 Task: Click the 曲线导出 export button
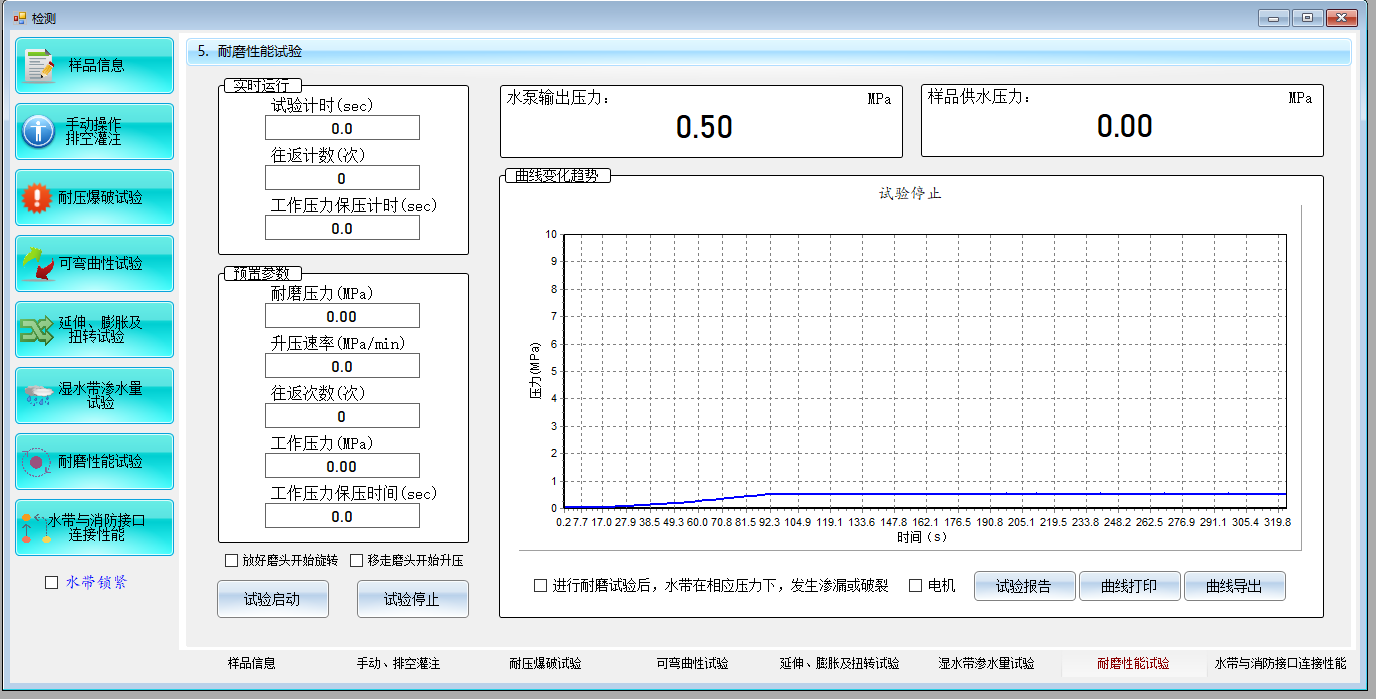click(x=1234, y=586)
